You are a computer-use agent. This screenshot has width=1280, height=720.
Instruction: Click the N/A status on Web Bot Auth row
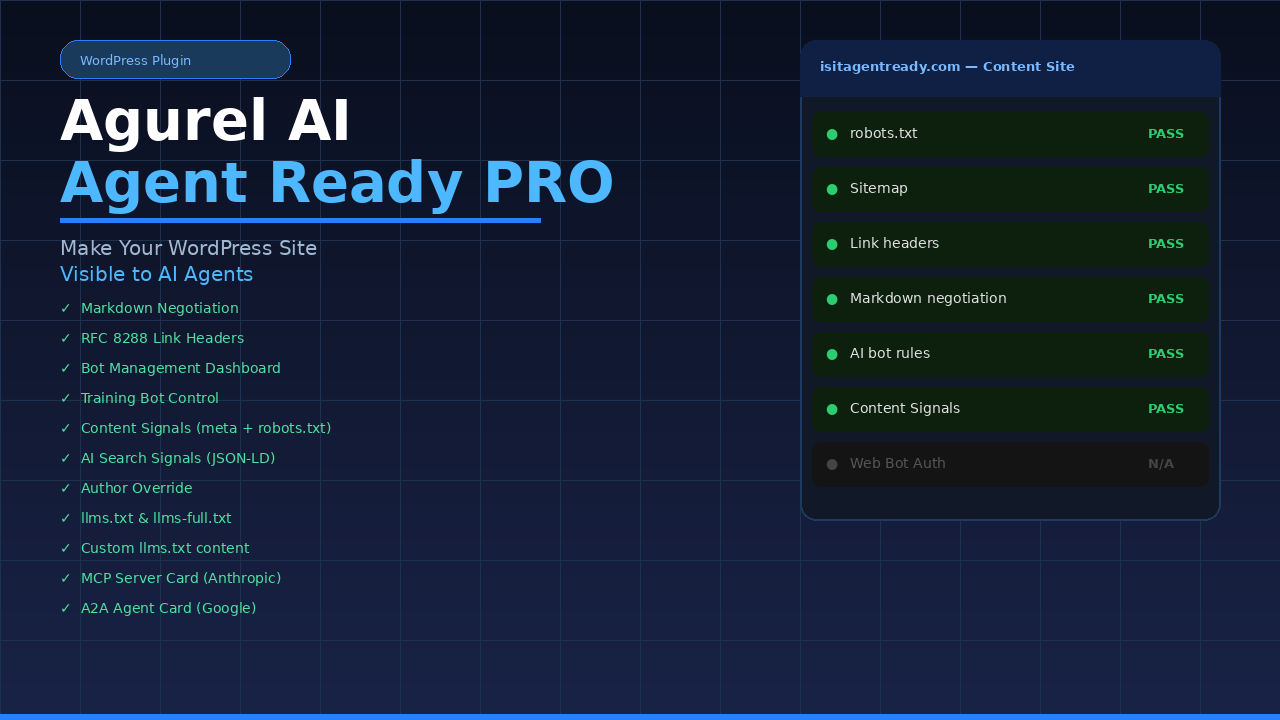1161,464
